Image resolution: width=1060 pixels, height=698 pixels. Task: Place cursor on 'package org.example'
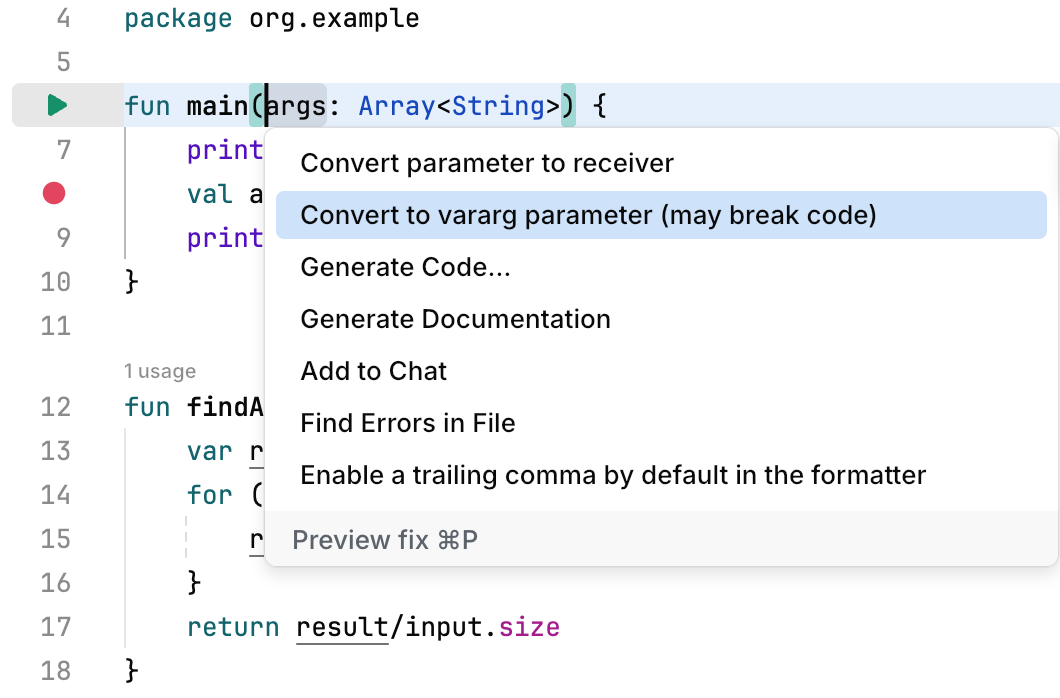[270, 17]
